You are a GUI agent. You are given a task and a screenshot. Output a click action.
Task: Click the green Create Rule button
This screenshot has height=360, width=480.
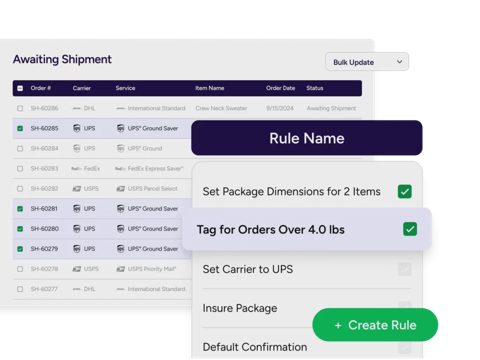tap(375, 325)
